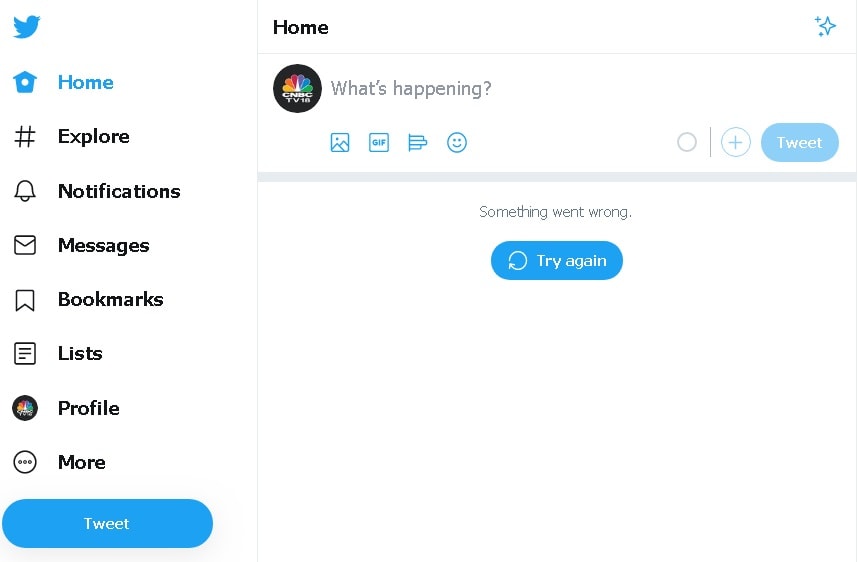Click the sidebar Tweet button

107,523
